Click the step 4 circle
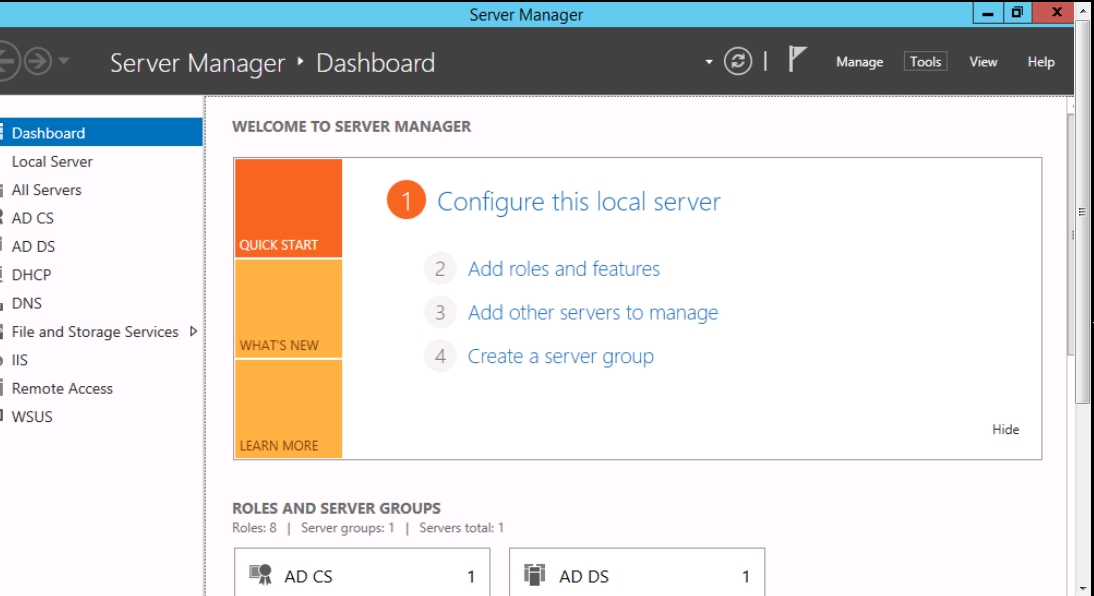 440,356
